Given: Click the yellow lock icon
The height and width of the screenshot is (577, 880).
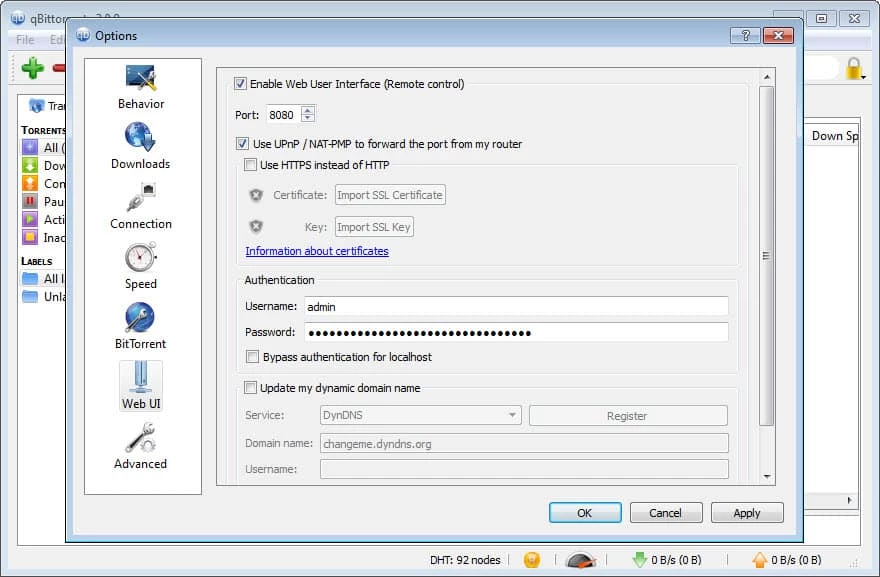Looking at the screenshot, I should [854, 68].
